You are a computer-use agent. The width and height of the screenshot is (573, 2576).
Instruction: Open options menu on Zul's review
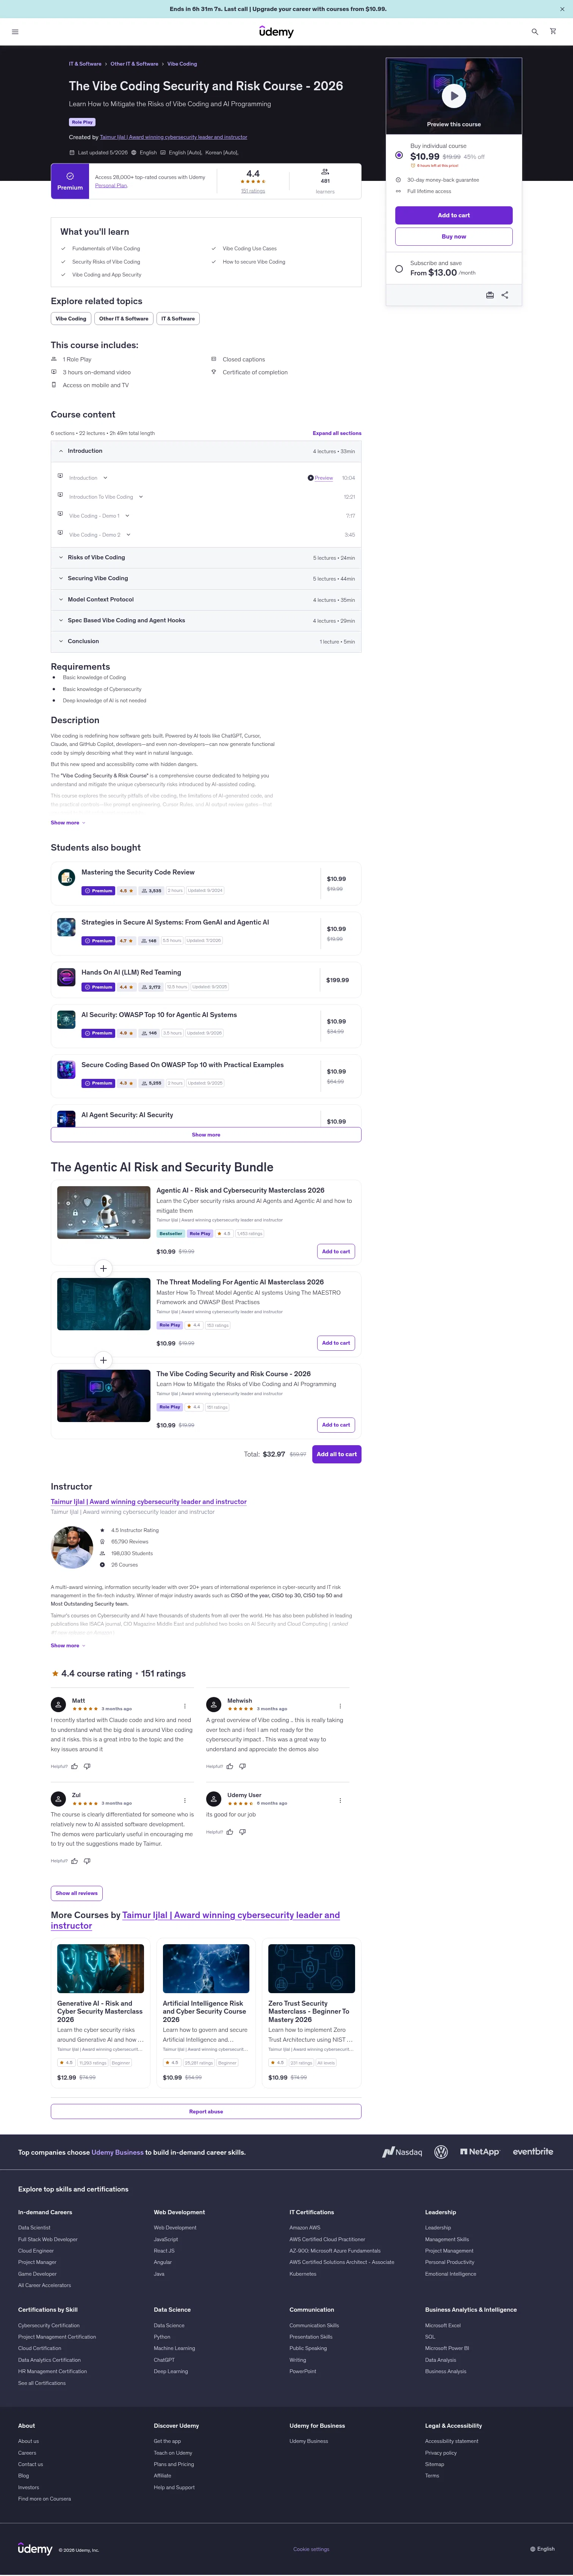(185, 1800)
